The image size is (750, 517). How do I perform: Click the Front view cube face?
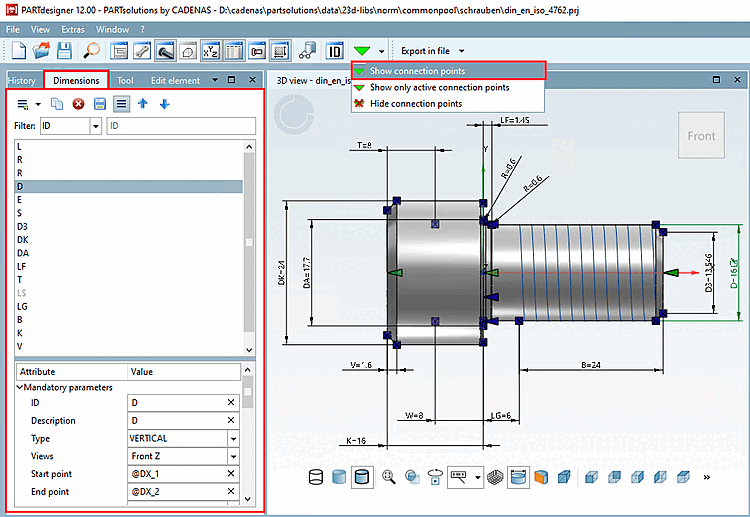point(701,136)
